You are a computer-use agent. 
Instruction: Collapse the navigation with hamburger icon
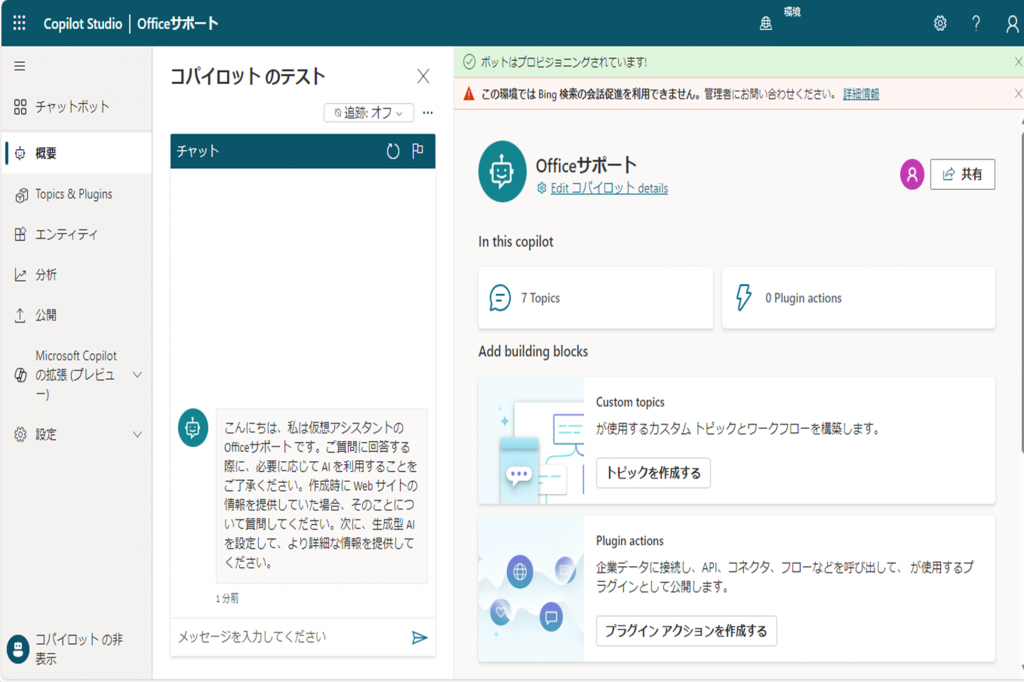click(x=20, y=66)
